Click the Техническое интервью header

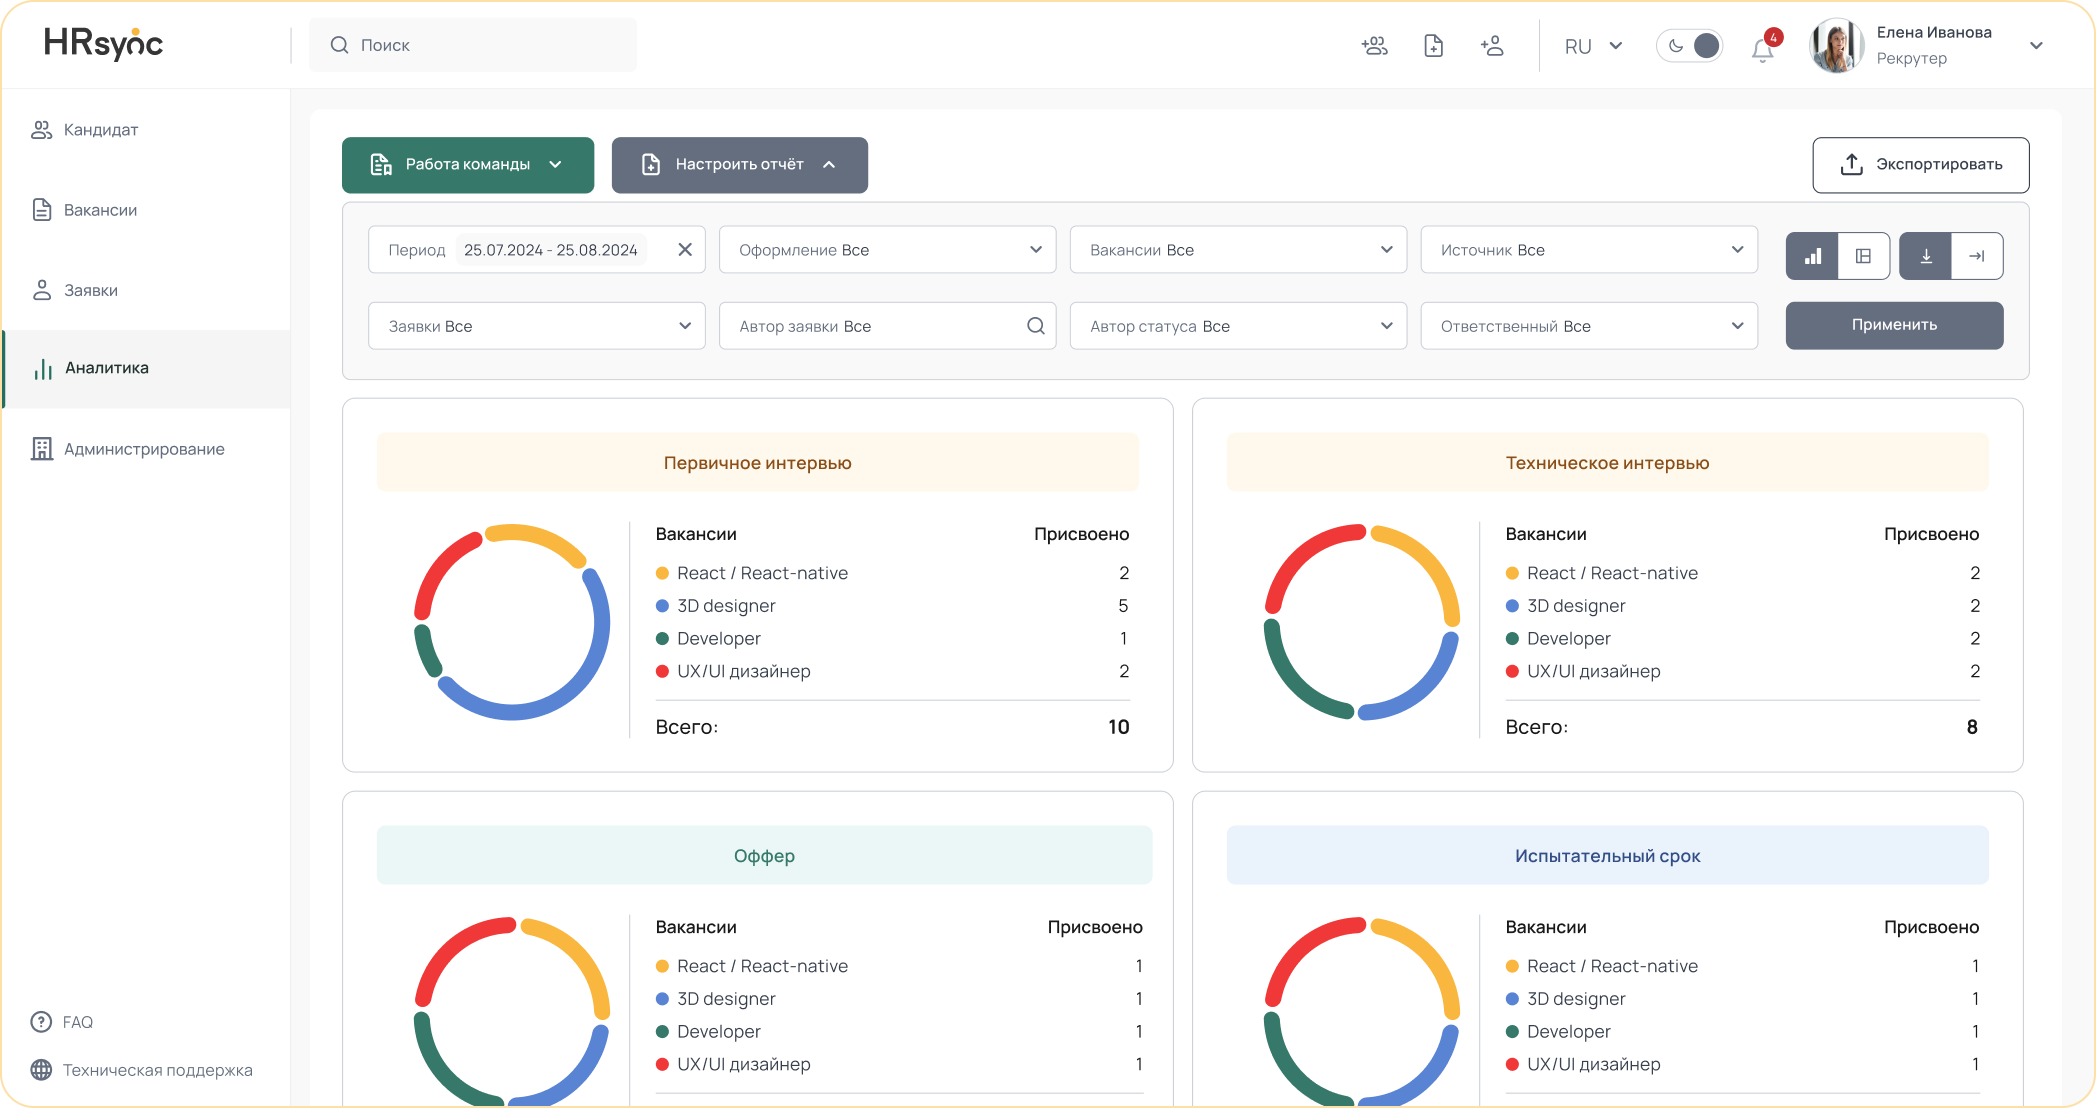[x=1607, y=463]
